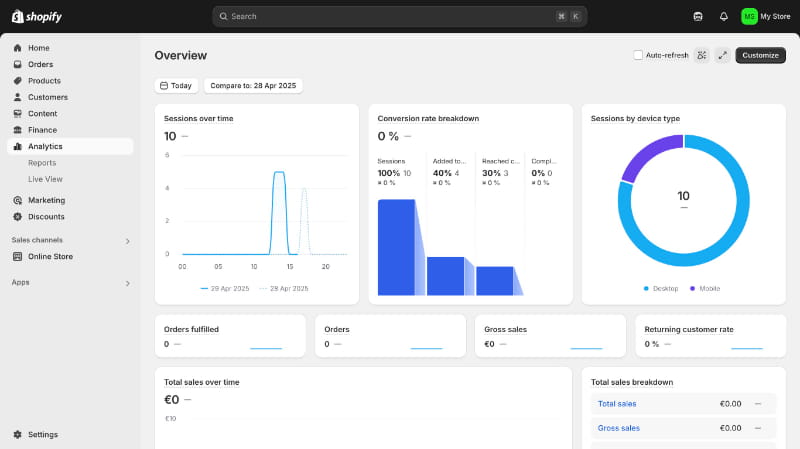The height and width of the screenshot is (449, 800).
Task: Open the Sidekick assistant icon in top bar
Action: click(x=698, y=16)
